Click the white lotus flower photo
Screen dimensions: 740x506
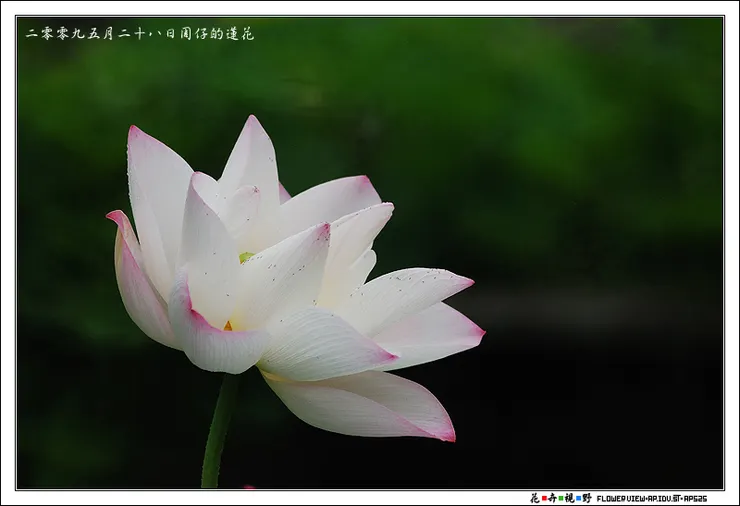[370, 253]
